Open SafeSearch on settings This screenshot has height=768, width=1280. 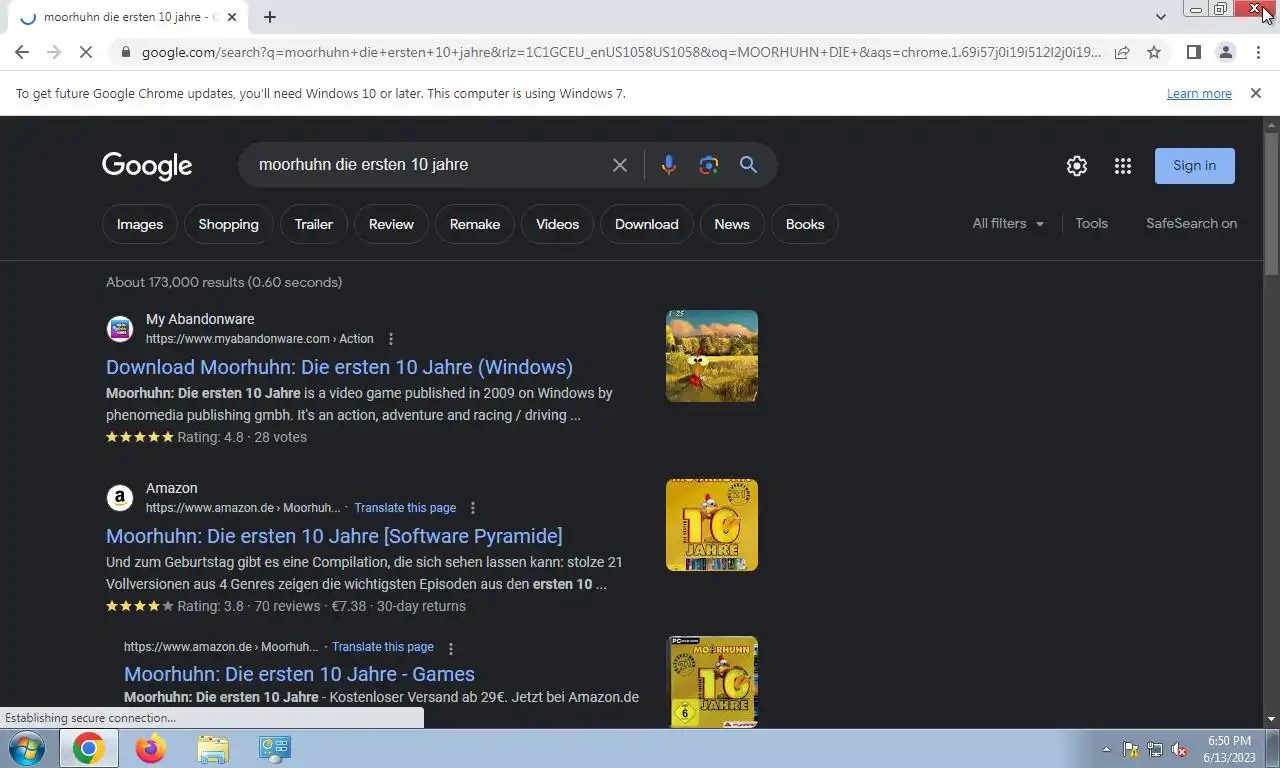click(1191, 224)
